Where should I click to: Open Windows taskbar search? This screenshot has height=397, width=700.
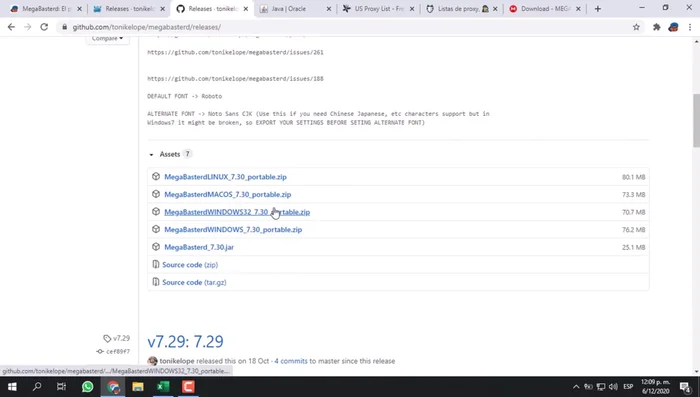click(x=37, y=387)
